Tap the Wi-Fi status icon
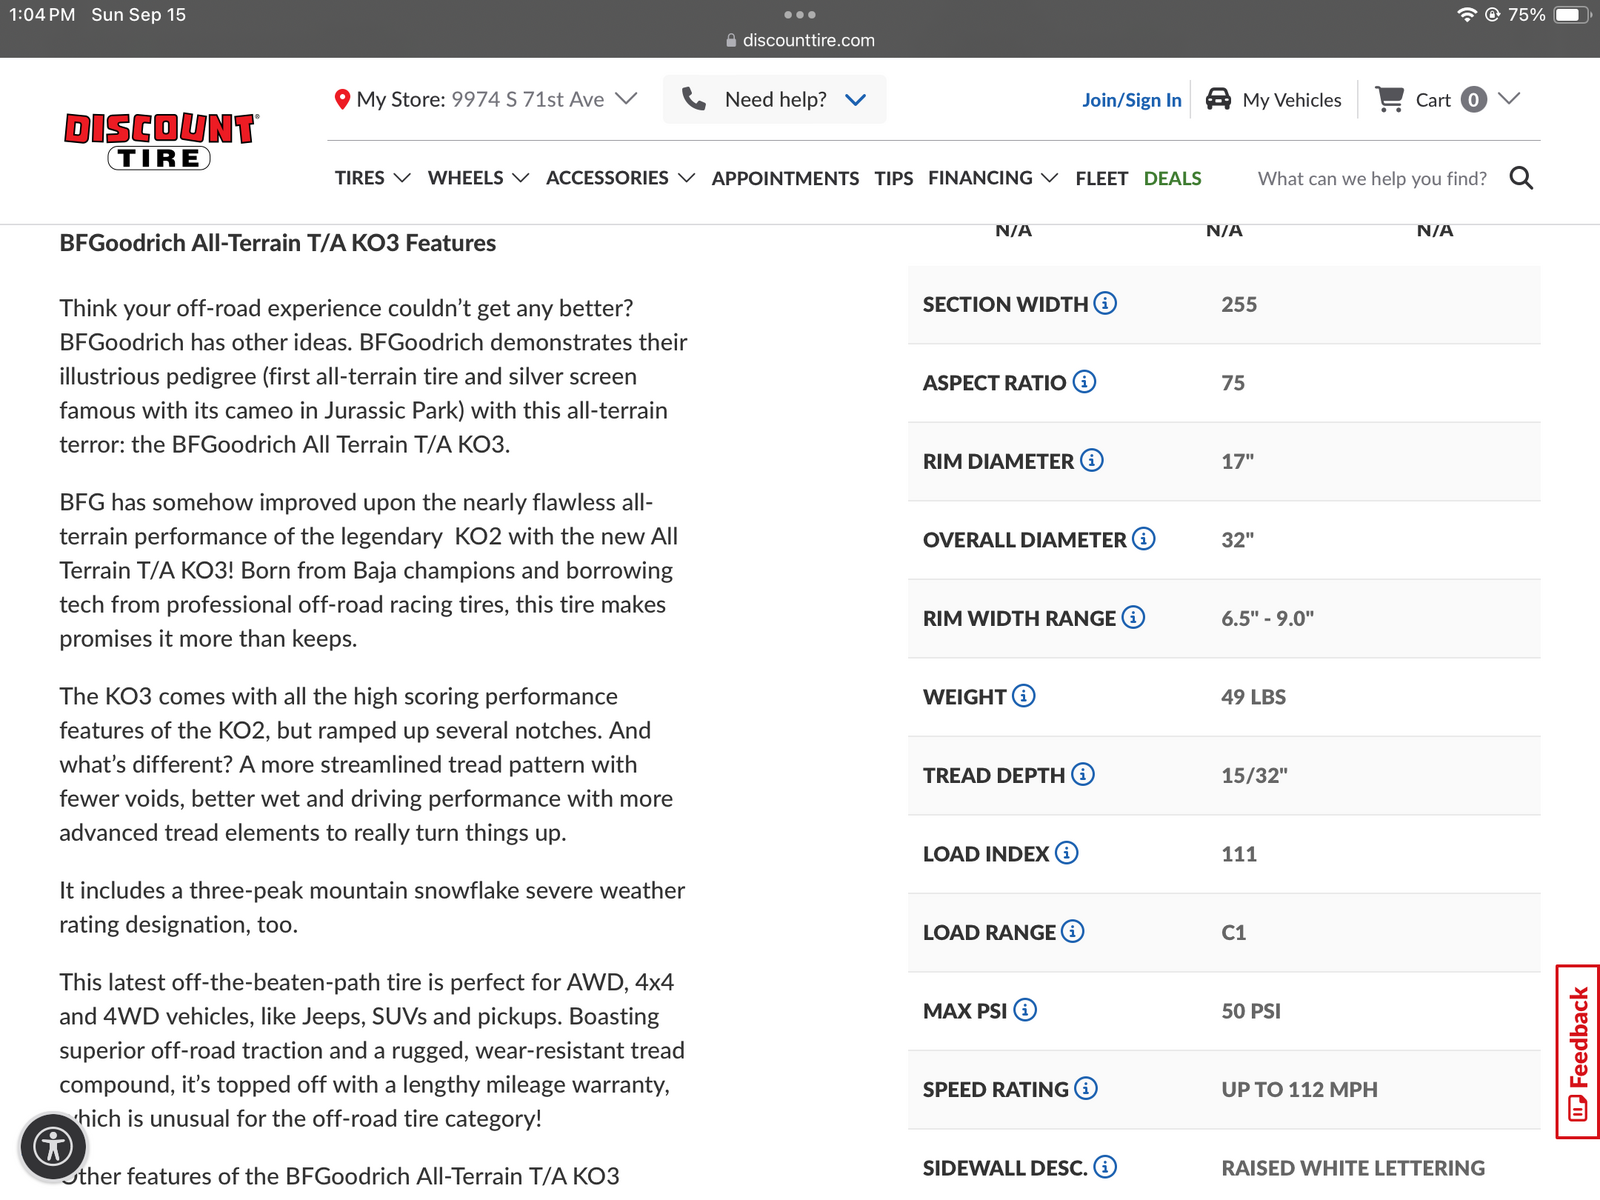The height and width of the screenshot is (1200, 1600). click(x=1467, y=14)
